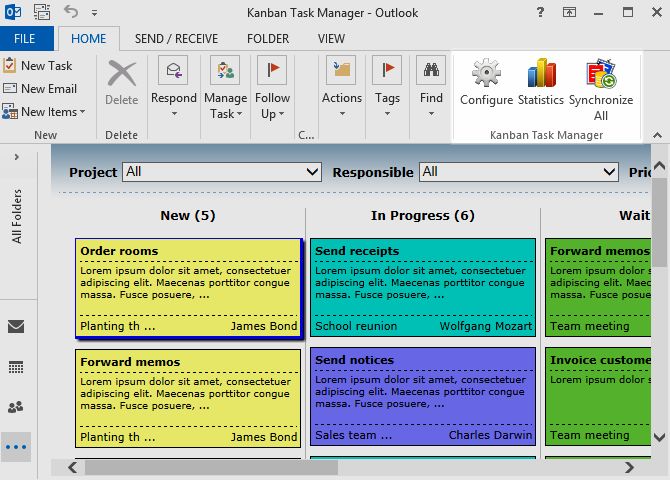670x480 pixels.
Task: Click the New Email button
Action: [x=40, y=89]
